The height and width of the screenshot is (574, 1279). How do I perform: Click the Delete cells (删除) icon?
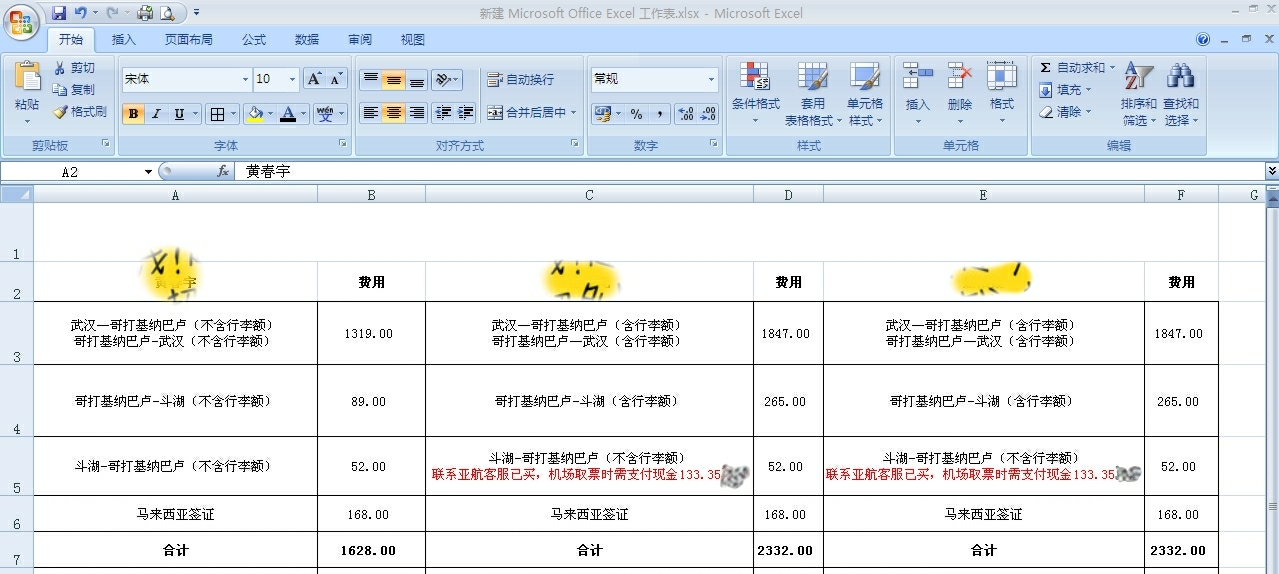point(959,94)
